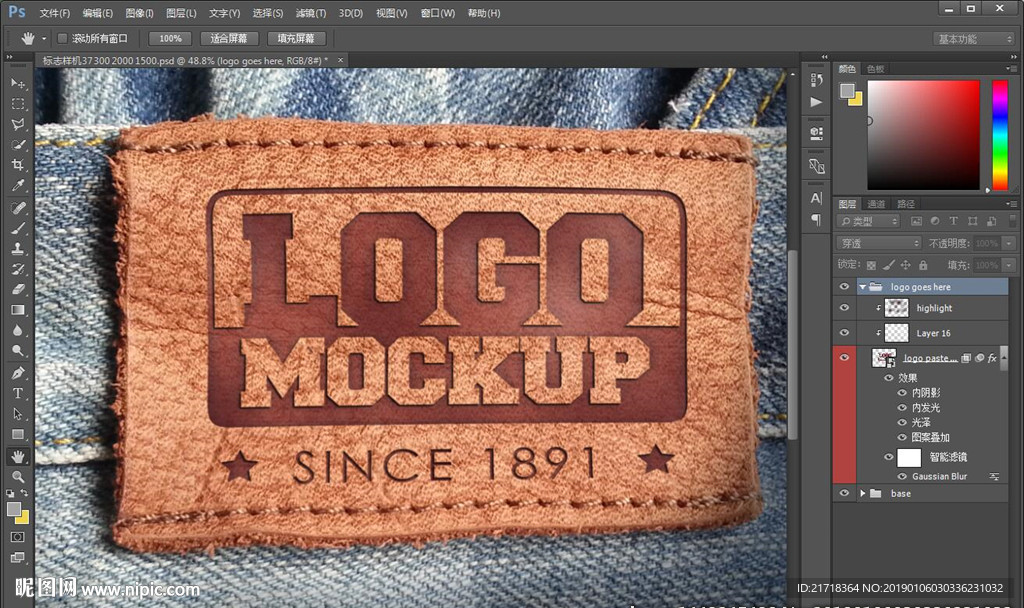Select the Move tool

pyautogui.click(x=18, y=83)
